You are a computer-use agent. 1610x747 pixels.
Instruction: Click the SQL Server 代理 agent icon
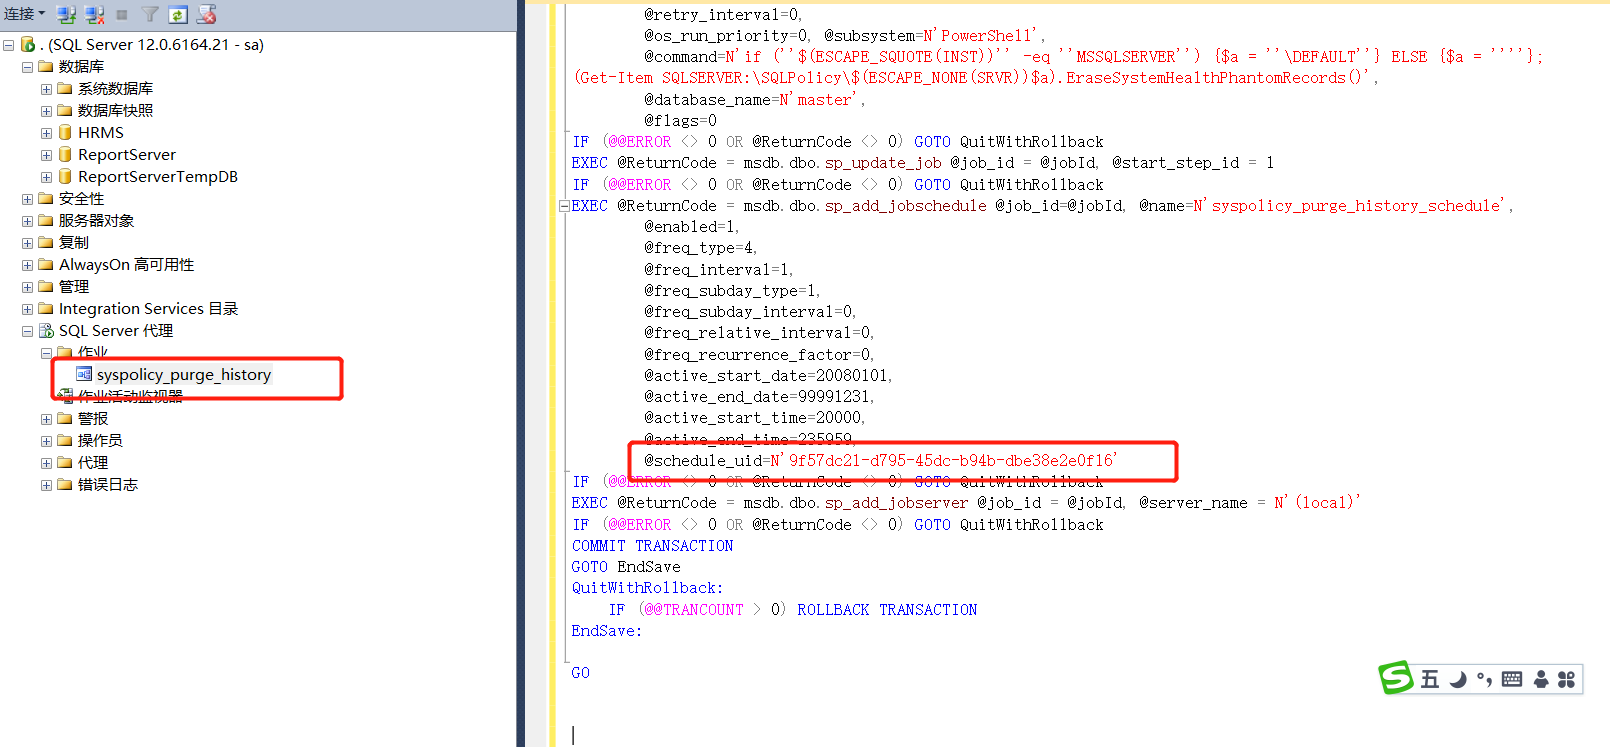pyautogui.click(x=46, y=330)
